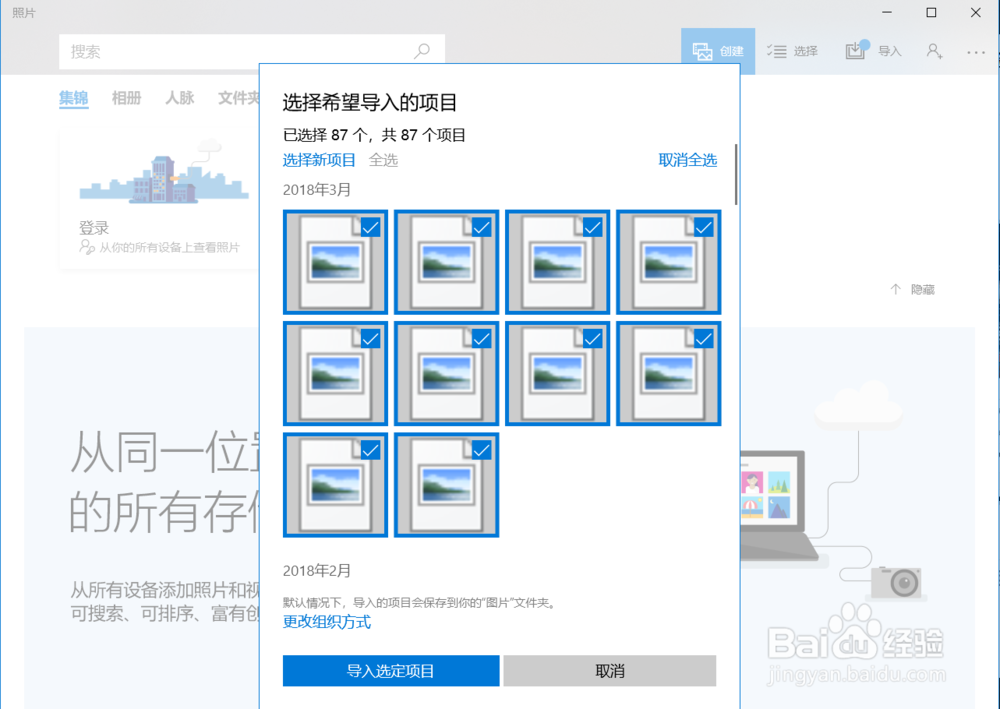Maximize the Photos window
The height and width of the screenshot is (709, 1000).
click(931, 13)
